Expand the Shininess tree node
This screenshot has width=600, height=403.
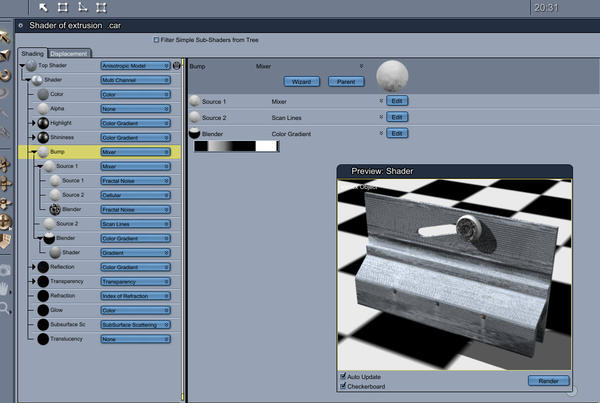(34, 137)
